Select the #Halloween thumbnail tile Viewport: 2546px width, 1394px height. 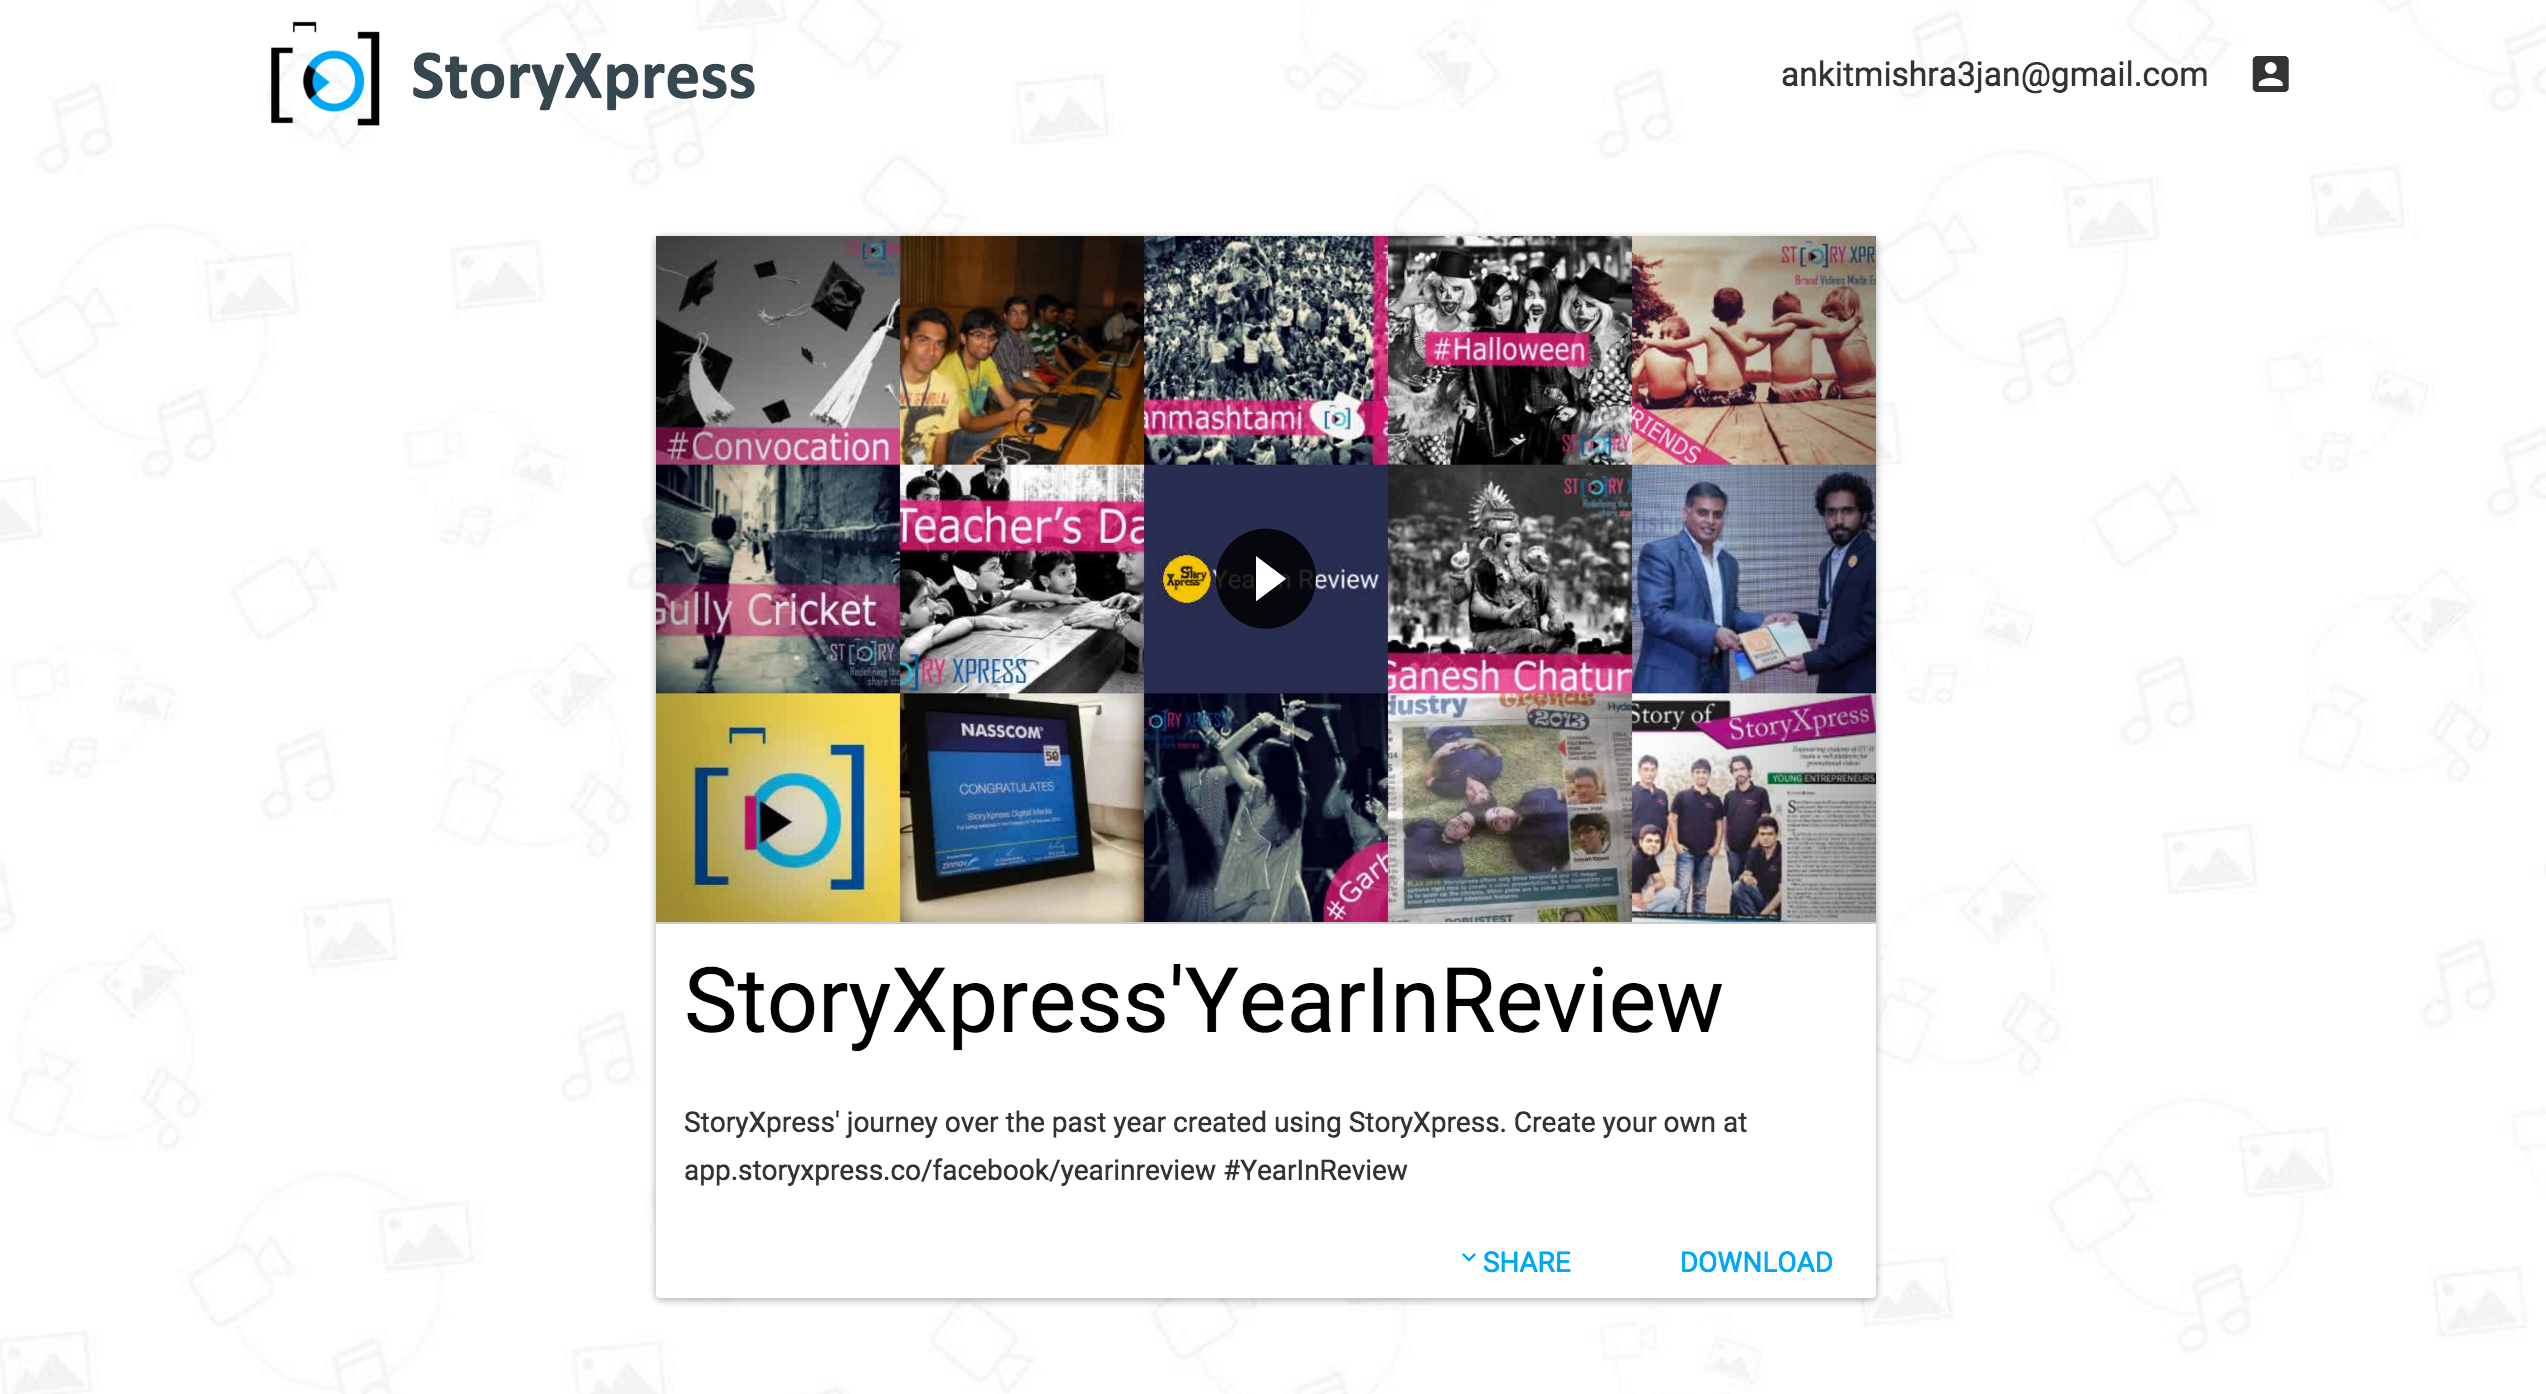point(1510,350)
